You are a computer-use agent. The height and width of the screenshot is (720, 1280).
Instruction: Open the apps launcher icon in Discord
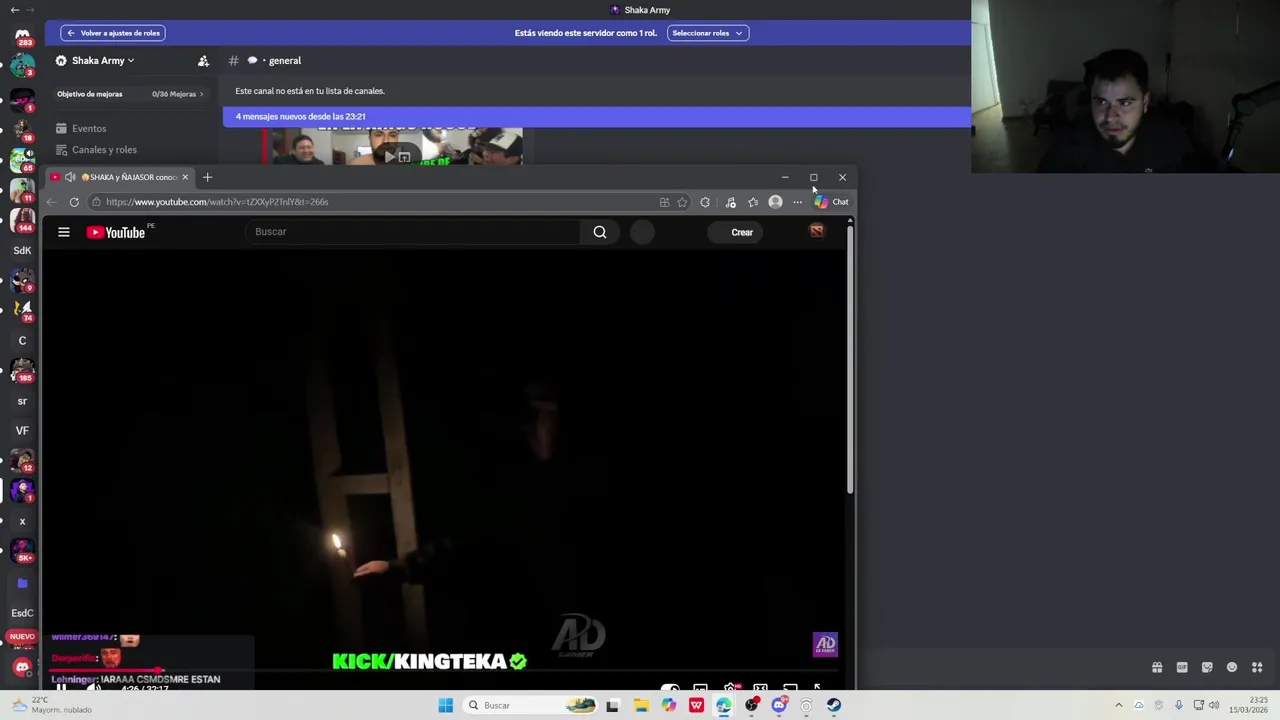click(x=1257, y=667)
